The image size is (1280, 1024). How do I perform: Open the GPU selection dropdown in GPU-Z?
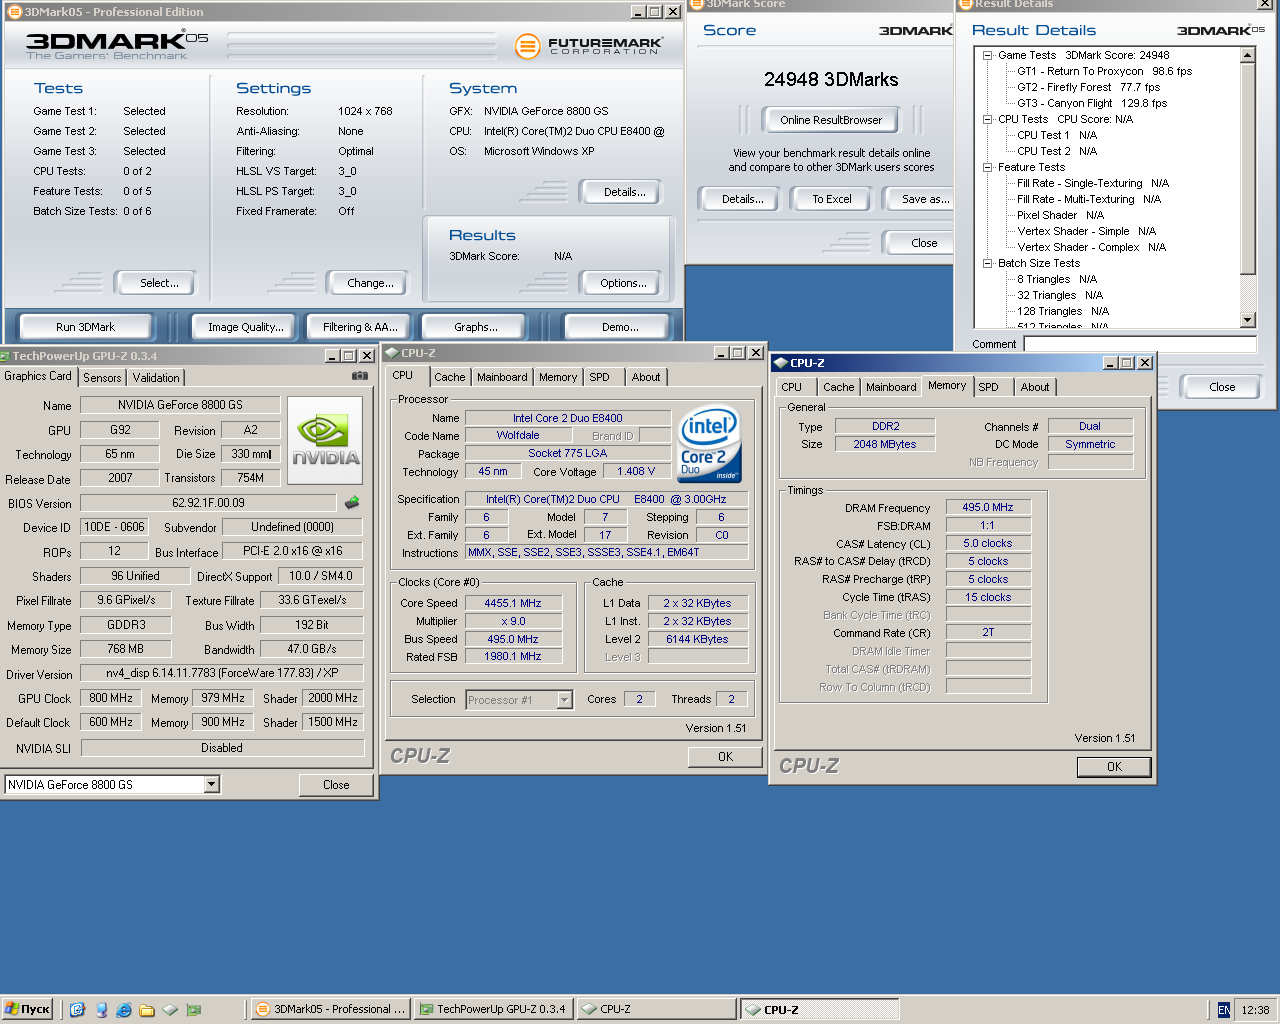[x=211, y=785]
